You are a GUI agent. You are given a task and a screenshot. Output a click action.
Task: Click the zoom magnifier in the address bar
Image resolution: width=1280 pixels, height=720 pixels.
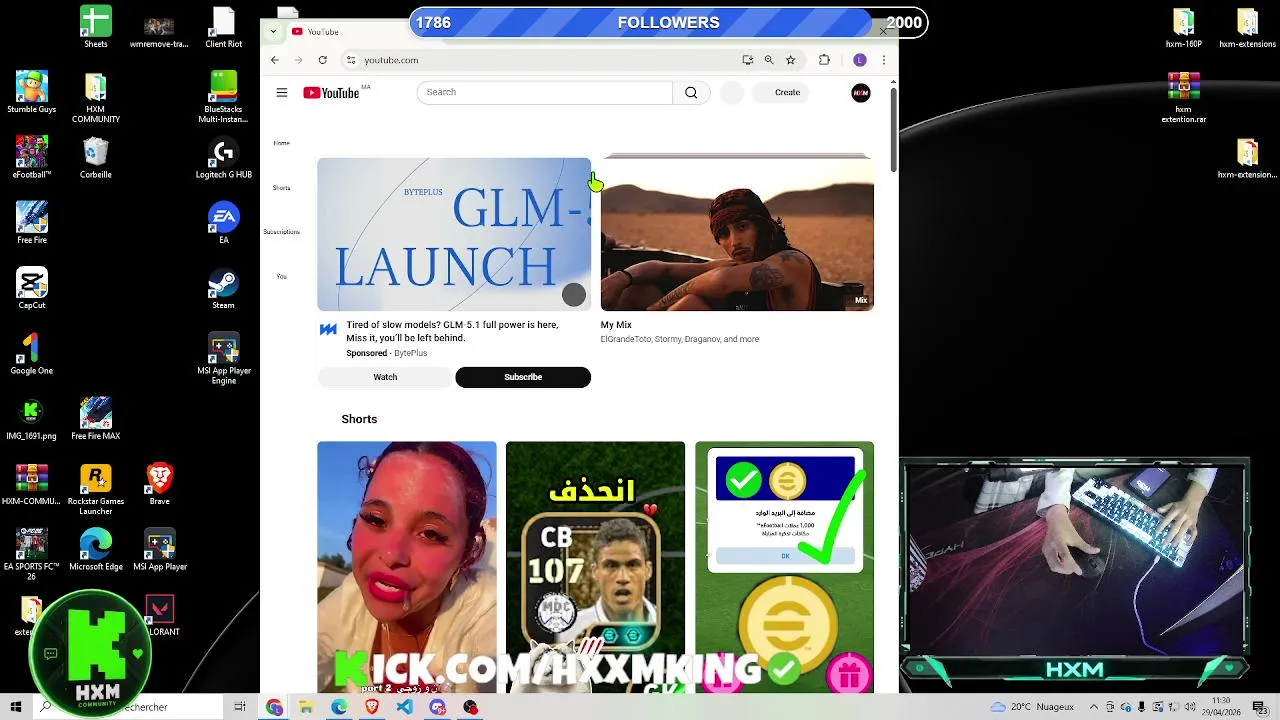(x=769, y=60)
